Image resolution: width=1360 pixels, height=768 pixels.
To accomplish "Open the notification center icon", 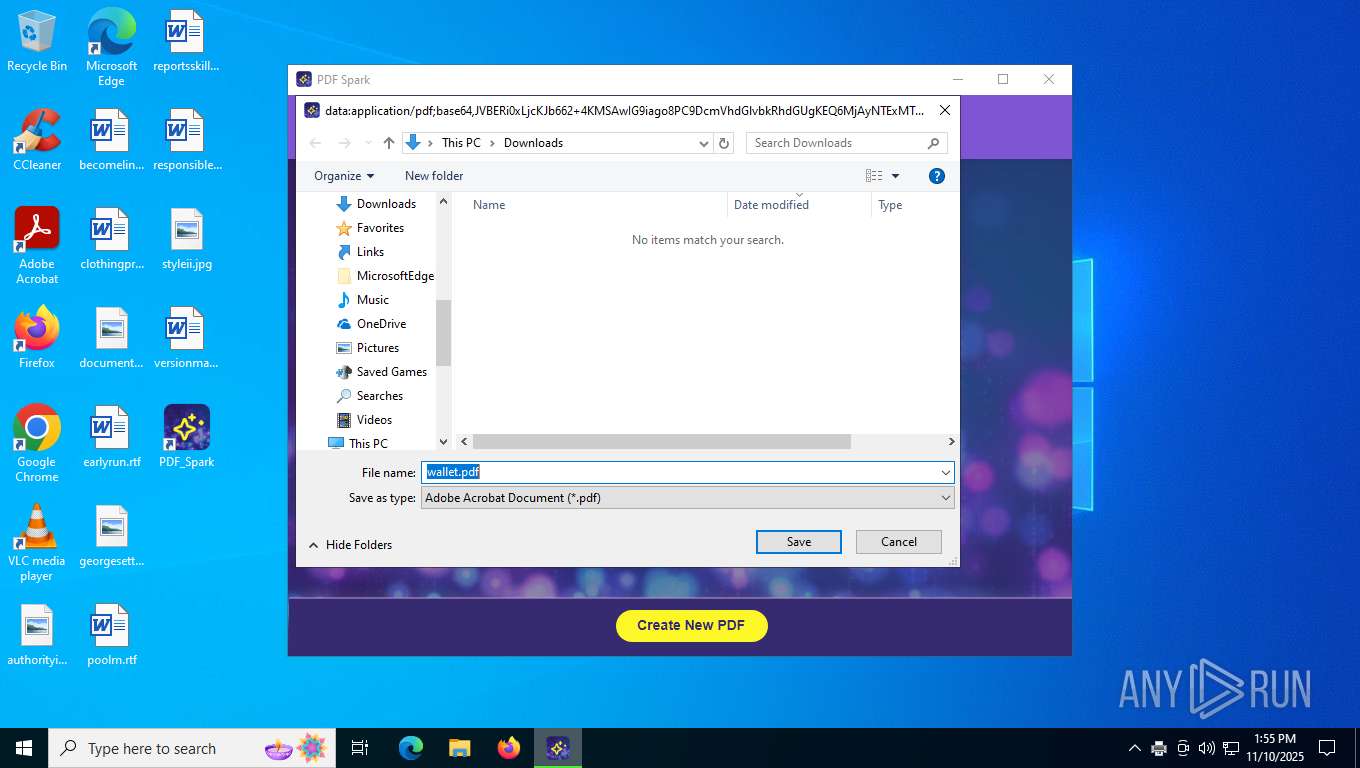I will [x=1327, y=748].
